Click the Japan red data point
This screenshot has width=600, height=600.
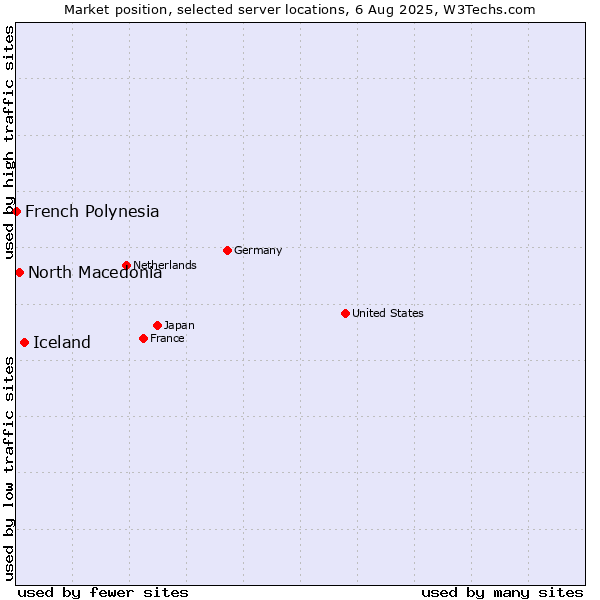[x=158, y=326]
